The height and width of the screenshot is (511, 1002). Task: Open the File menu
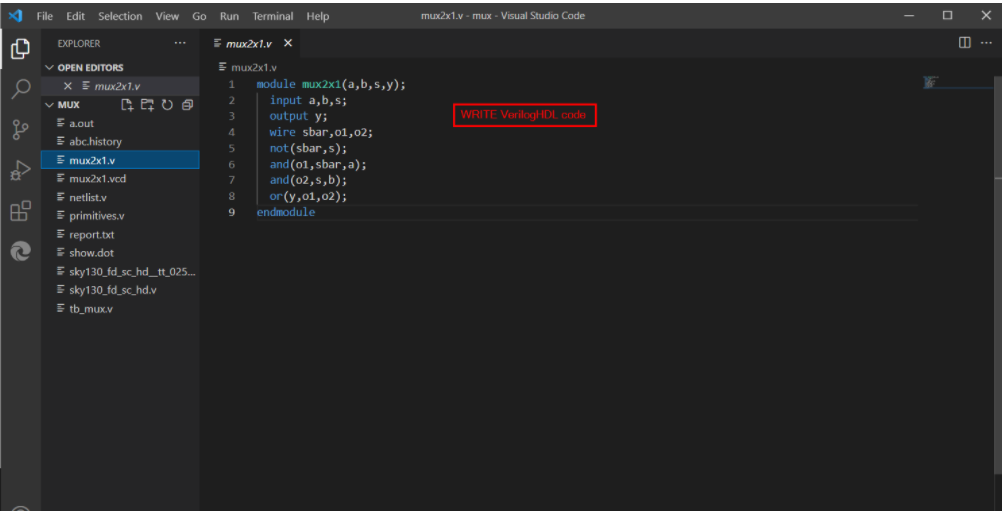coord(45,16)
